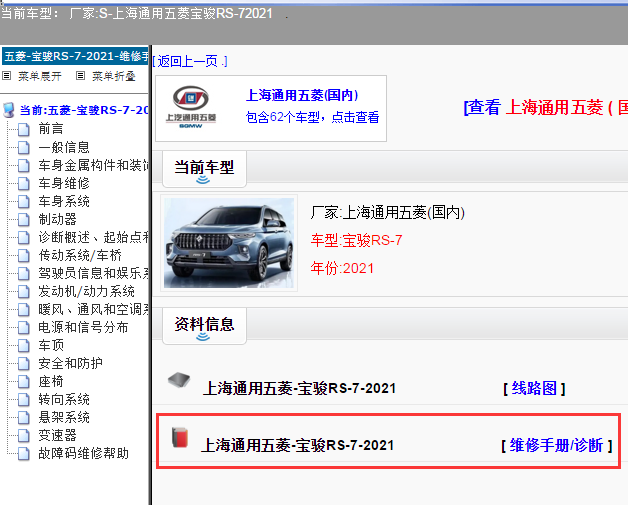Select 发动机/动力系统 in the tree

point(86,291)
